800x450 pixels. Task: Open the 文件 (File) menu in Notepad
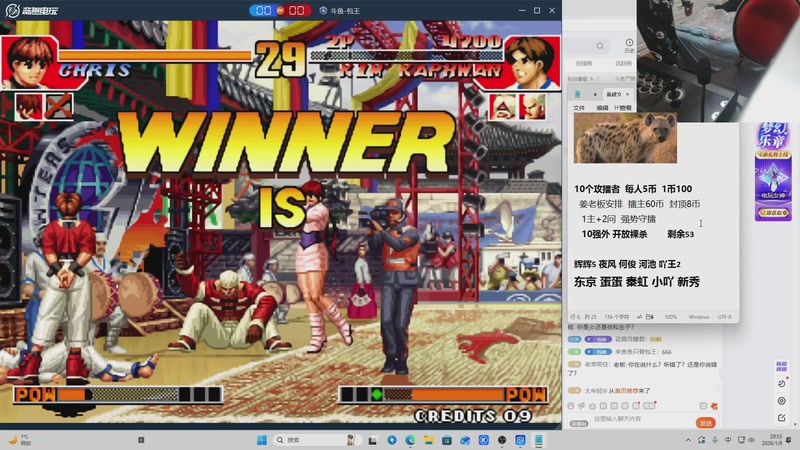[x=579, y=108]
